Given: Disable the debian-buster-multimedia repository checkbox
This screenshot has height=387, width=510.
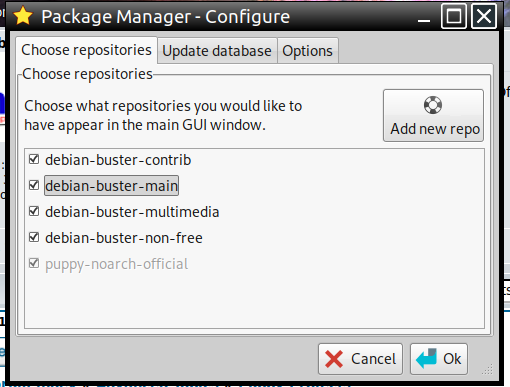Looking at the screenshot, I should pos(34,211).
